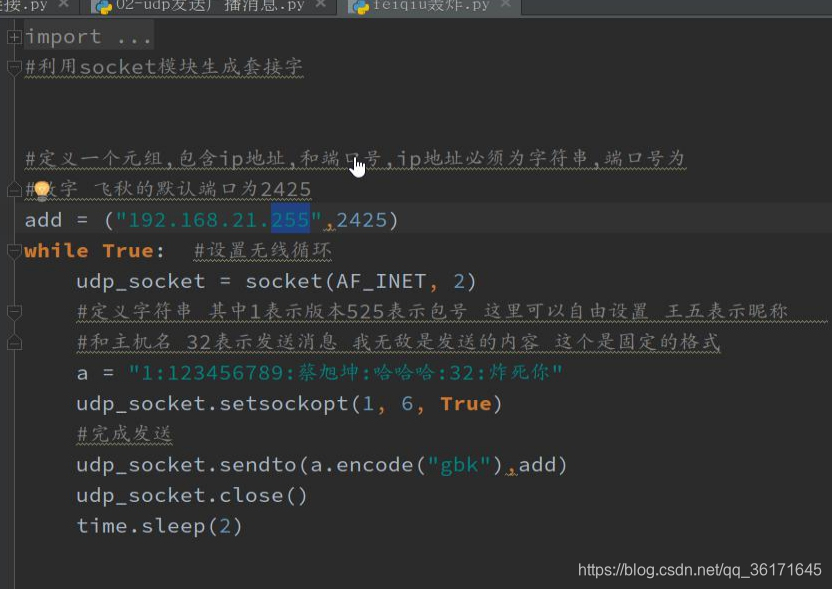Viewport: 832px width, 589px height.
Task: Click "AF_INET" in the socket call
Action: tap(381, 281)
